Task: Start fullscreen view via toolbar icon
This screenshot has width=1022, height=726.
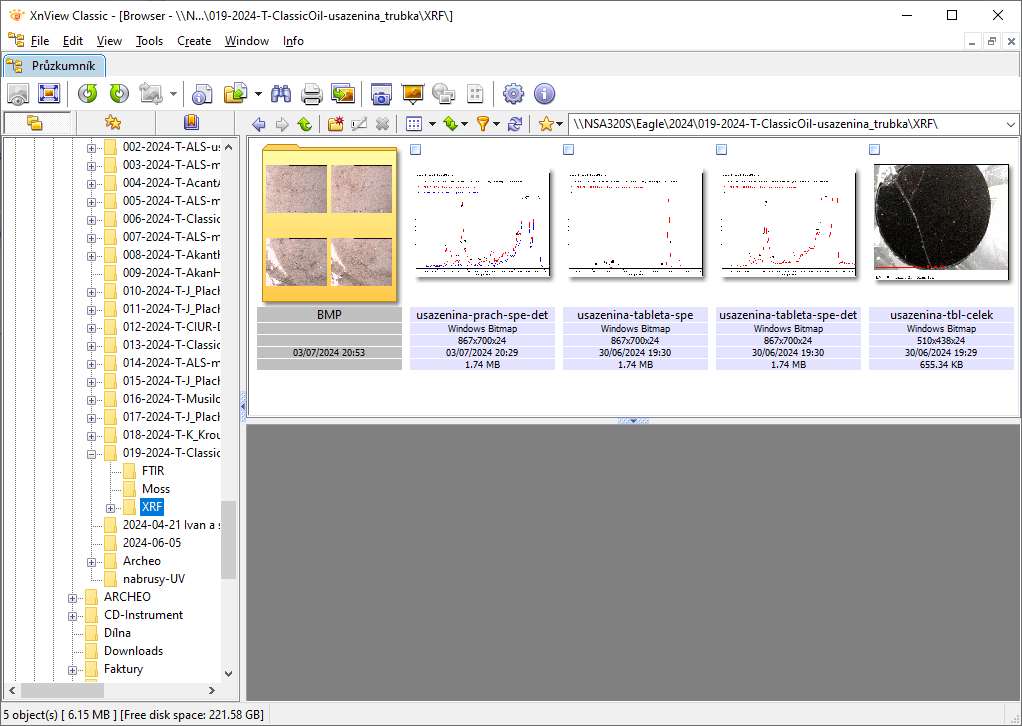Action: (x=48, y=94)
